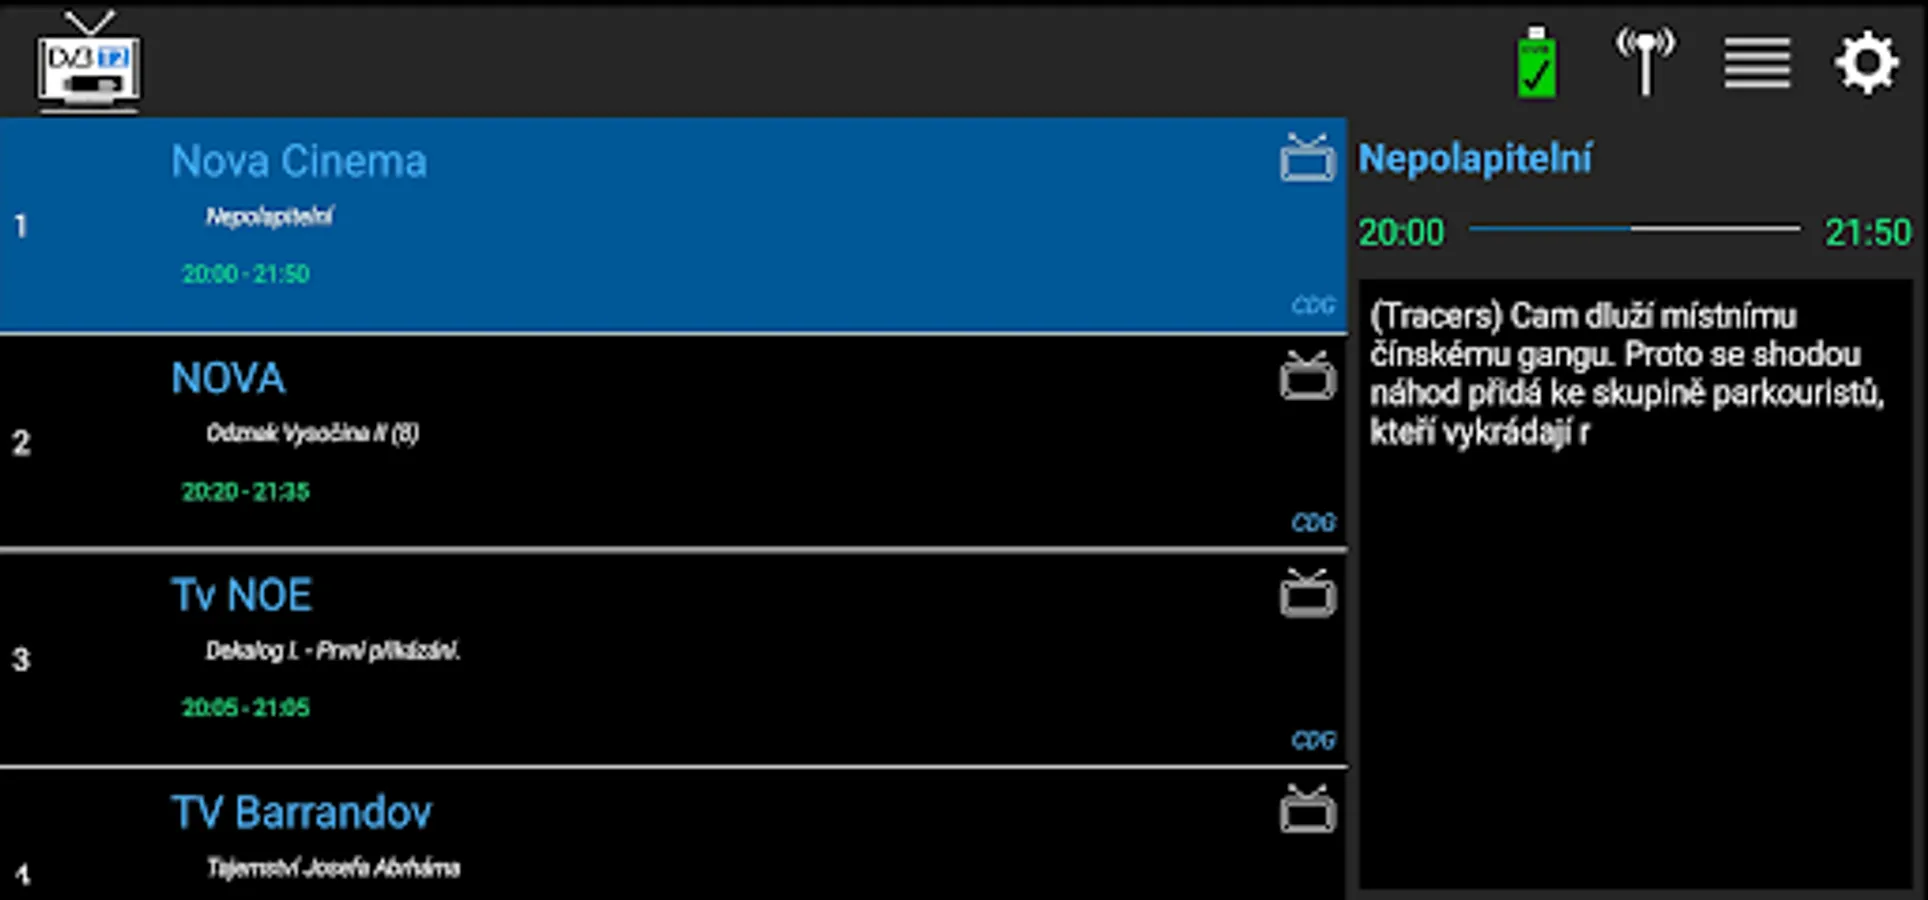Click the Tajemství Josefa Abrháma programme
The image size is (1928, 900).
pos(333,868)
